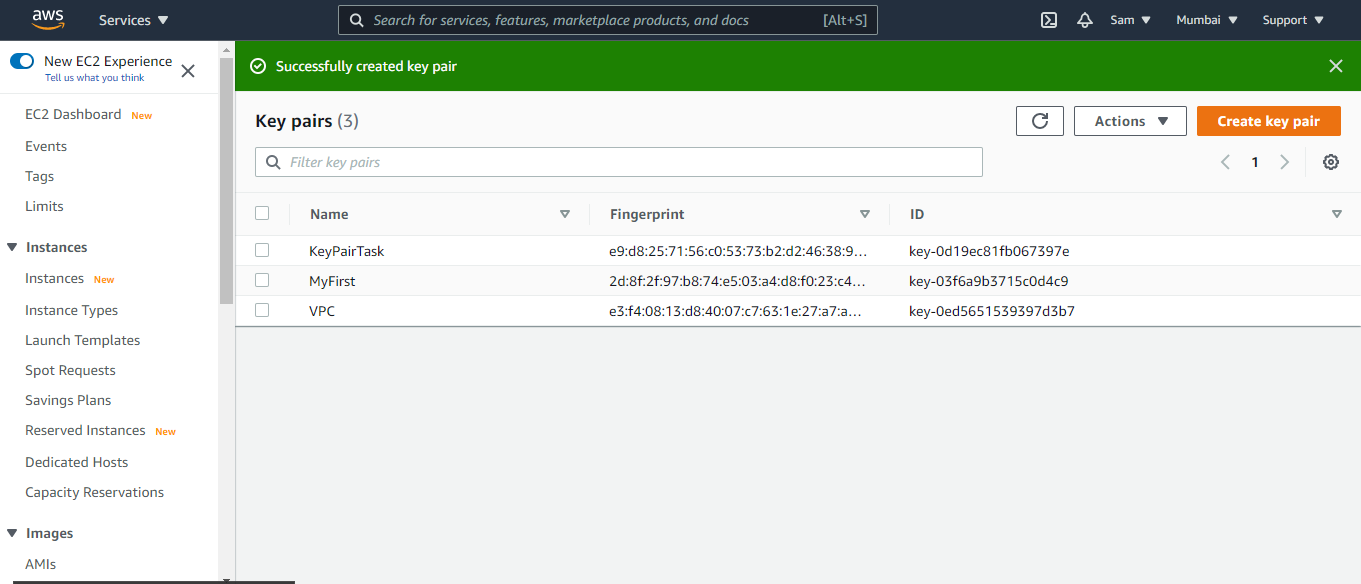The height and width of the screenshot is (584, 1361).
Task: Click the AWS logo to go home
Action: point(47,19)
